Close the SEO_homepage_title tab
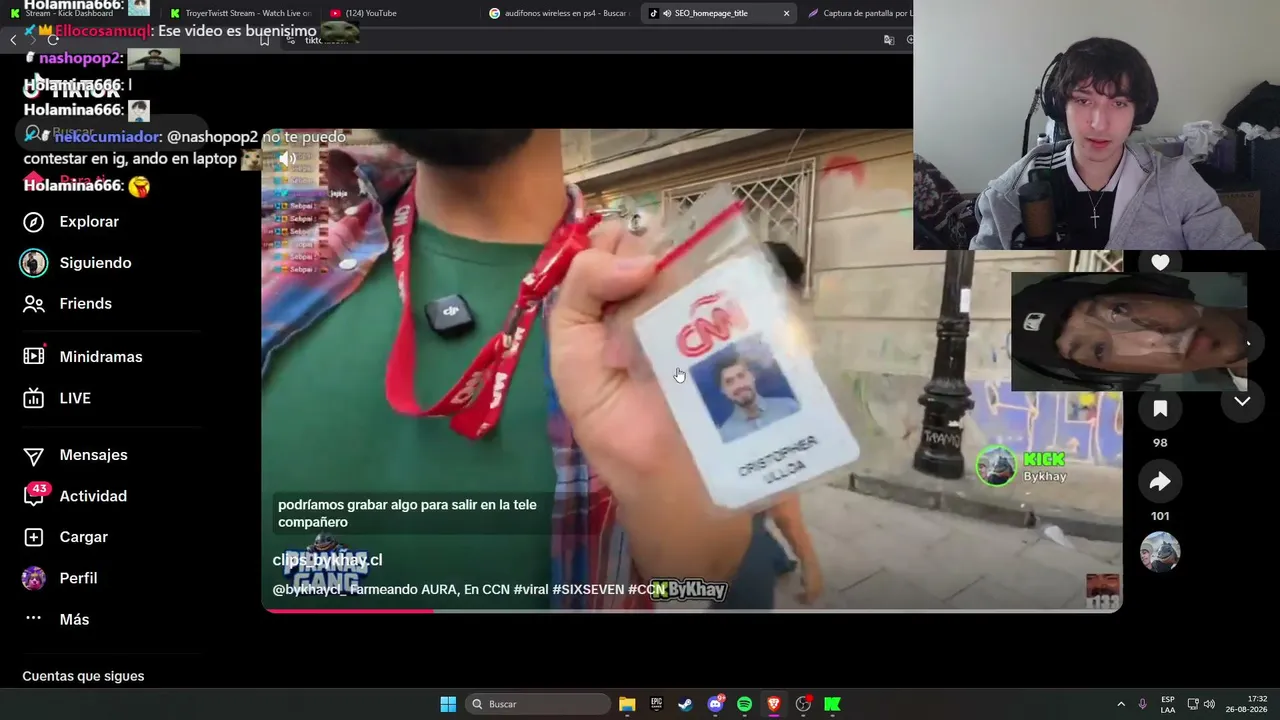 [786, 13]
